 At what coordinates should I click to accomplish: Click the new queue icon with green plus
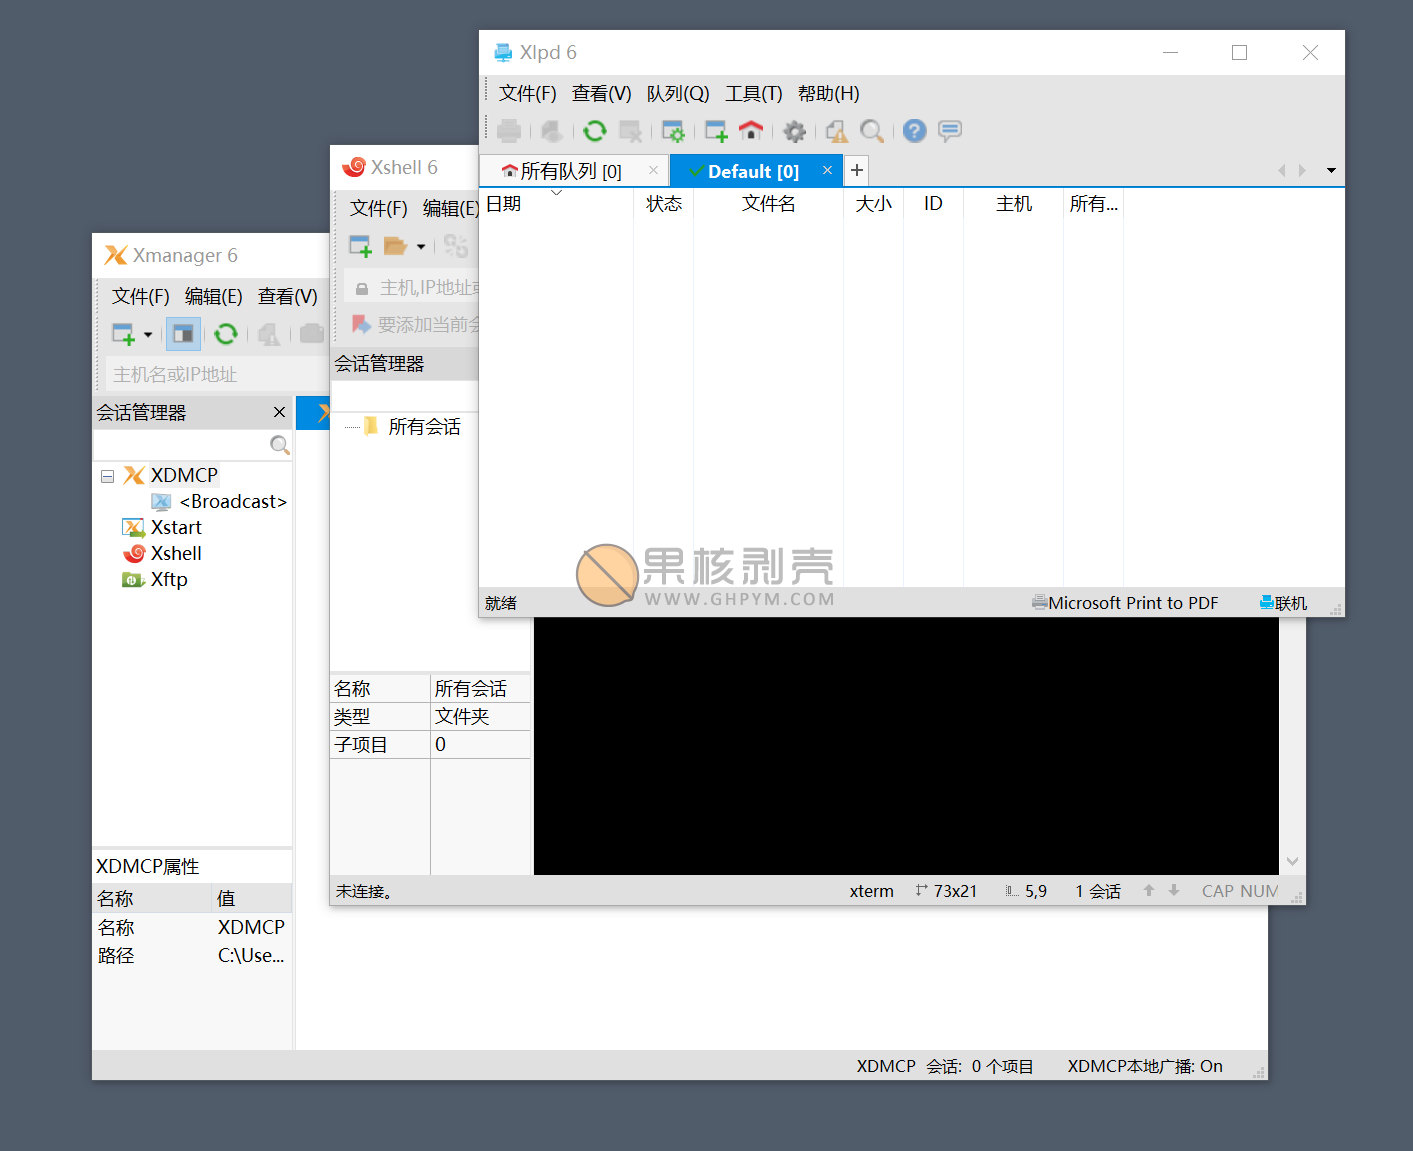coord(716,131)
